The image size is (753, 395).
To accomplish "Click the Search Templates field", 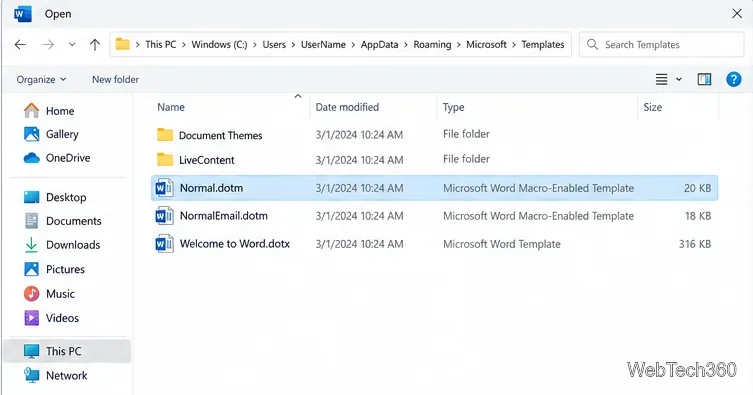I will click(x=661, y=45).
